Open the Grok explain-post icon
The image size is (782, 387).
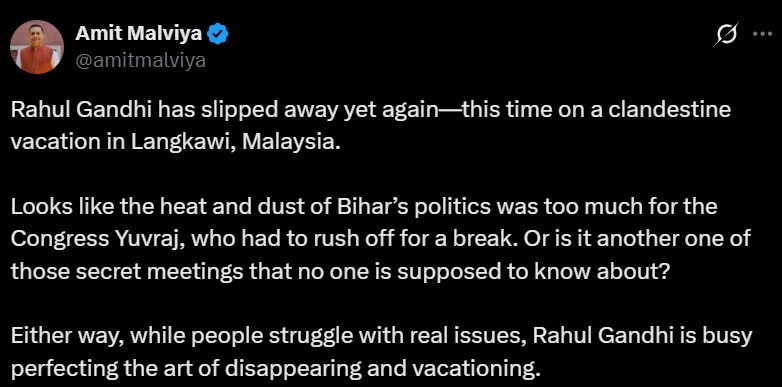tap(726, 35)
